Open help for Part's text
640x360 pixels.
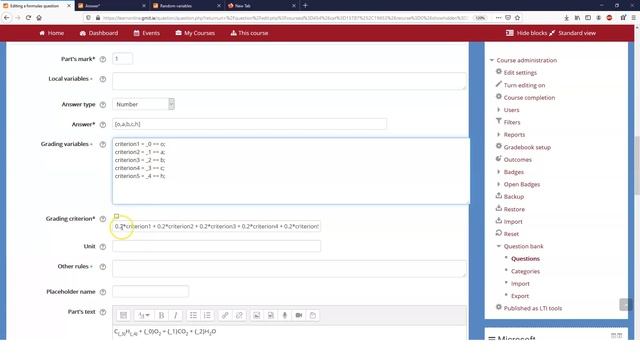point(103,312)
